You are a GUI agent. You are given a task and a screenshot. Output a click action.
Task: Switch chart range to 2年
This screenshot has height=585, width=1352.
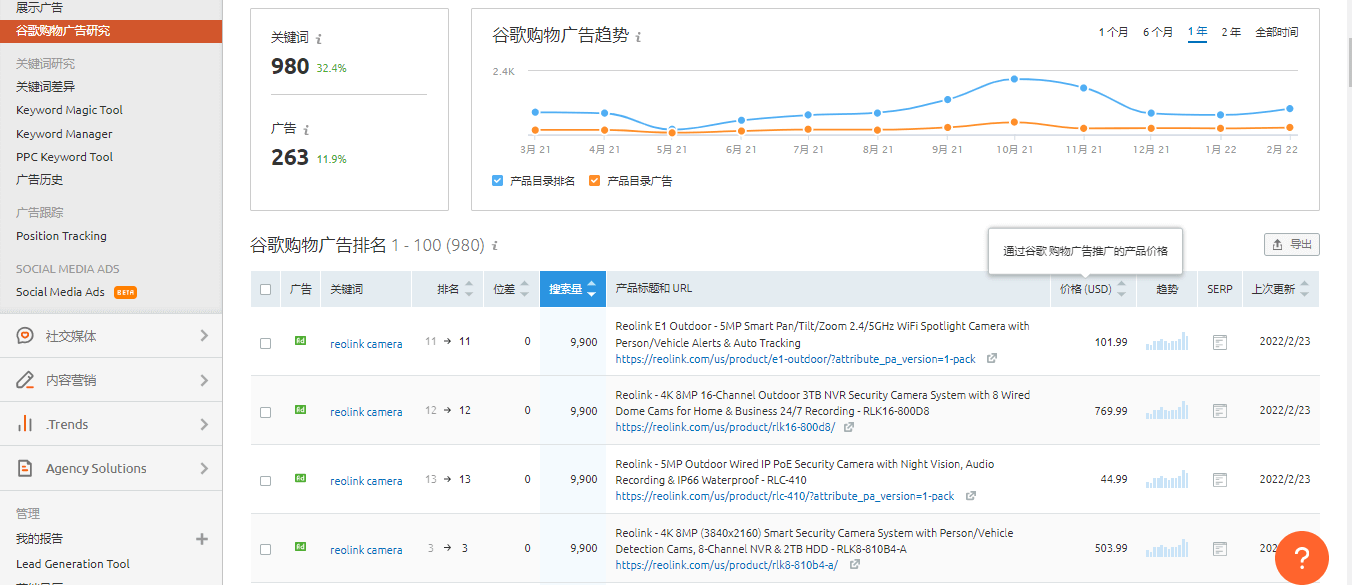click(1231, 32)
